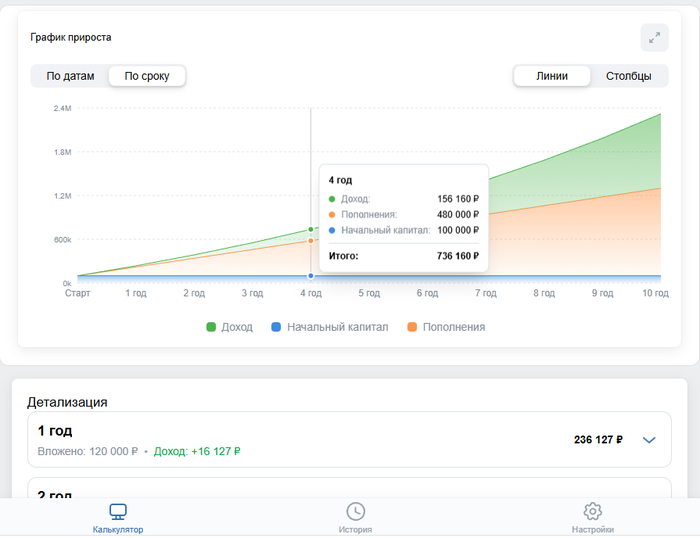Screen dimensions: 700x538
Task: Click the 10 год label on chart axis
Action: click(656, 293)
